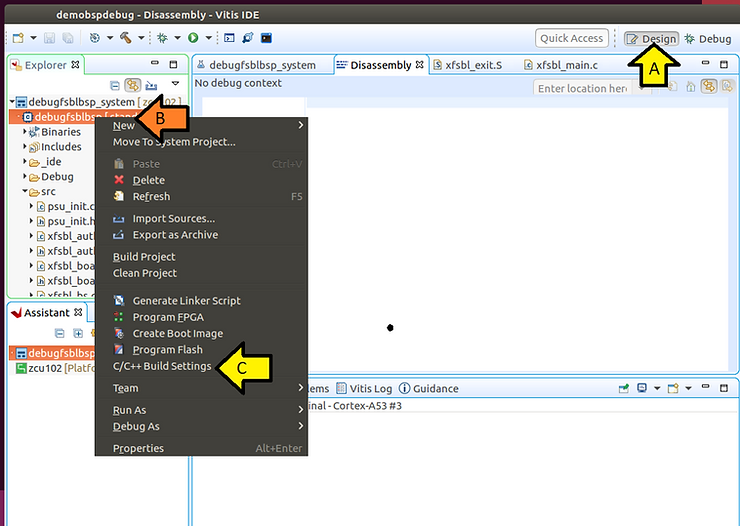The width and height of the screenshot is (740, 526).
Task: Open the Debug launch dropdown arrow
Action: coord(177,38)
